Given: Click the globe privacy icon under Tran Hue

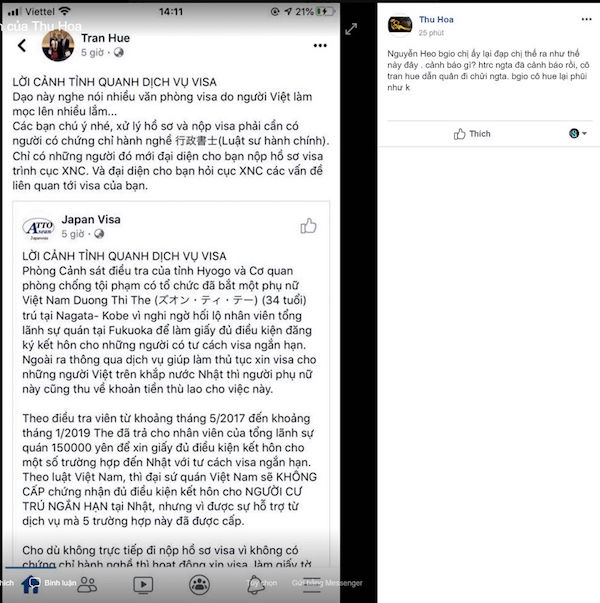Looking at the screenshot, I should point(118,52).
